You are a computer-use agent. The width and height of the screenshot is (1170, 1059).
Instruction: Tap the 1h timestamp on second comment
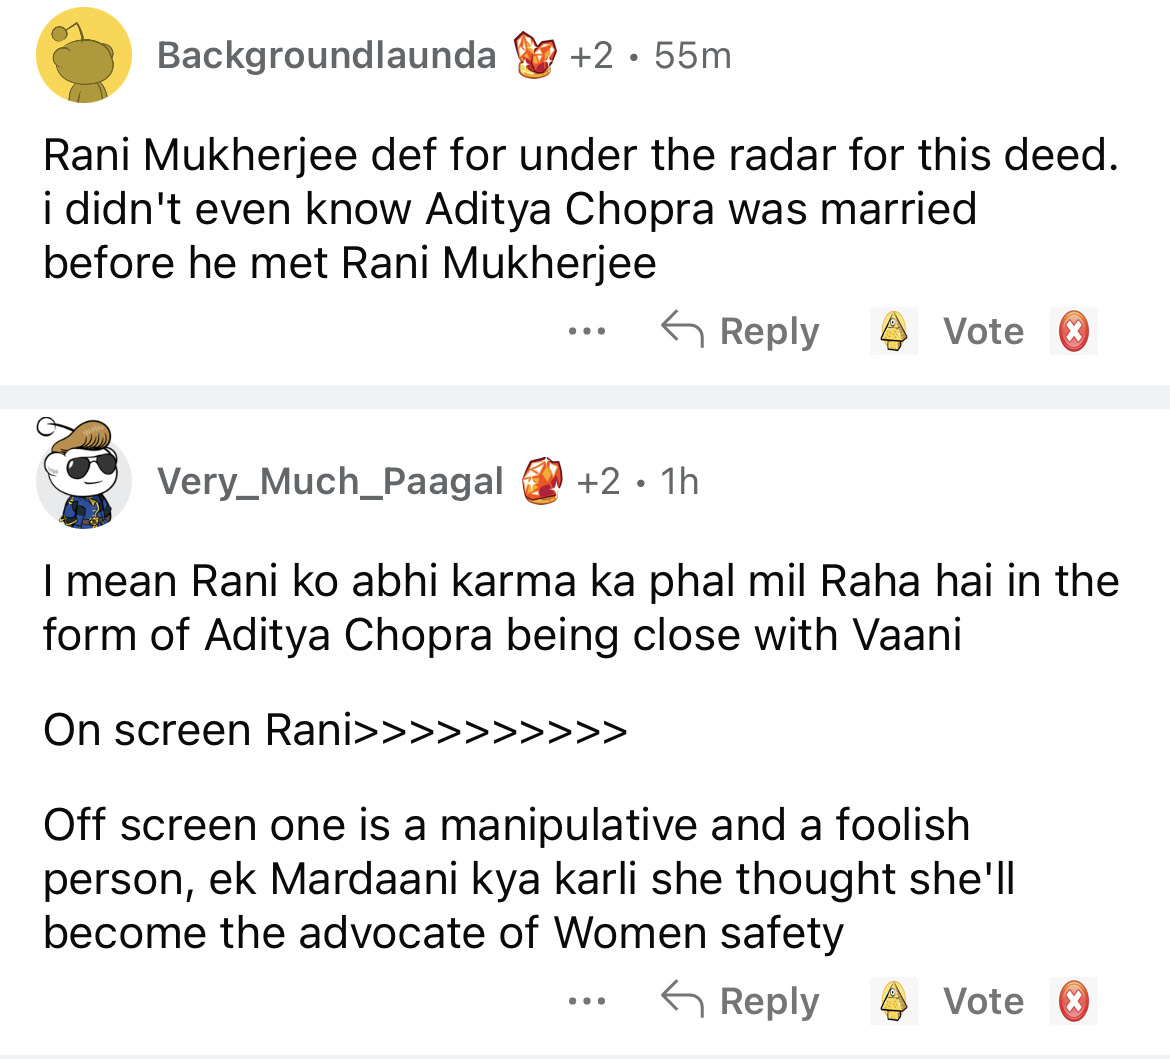pyautogui.click(x=680, y=482)
